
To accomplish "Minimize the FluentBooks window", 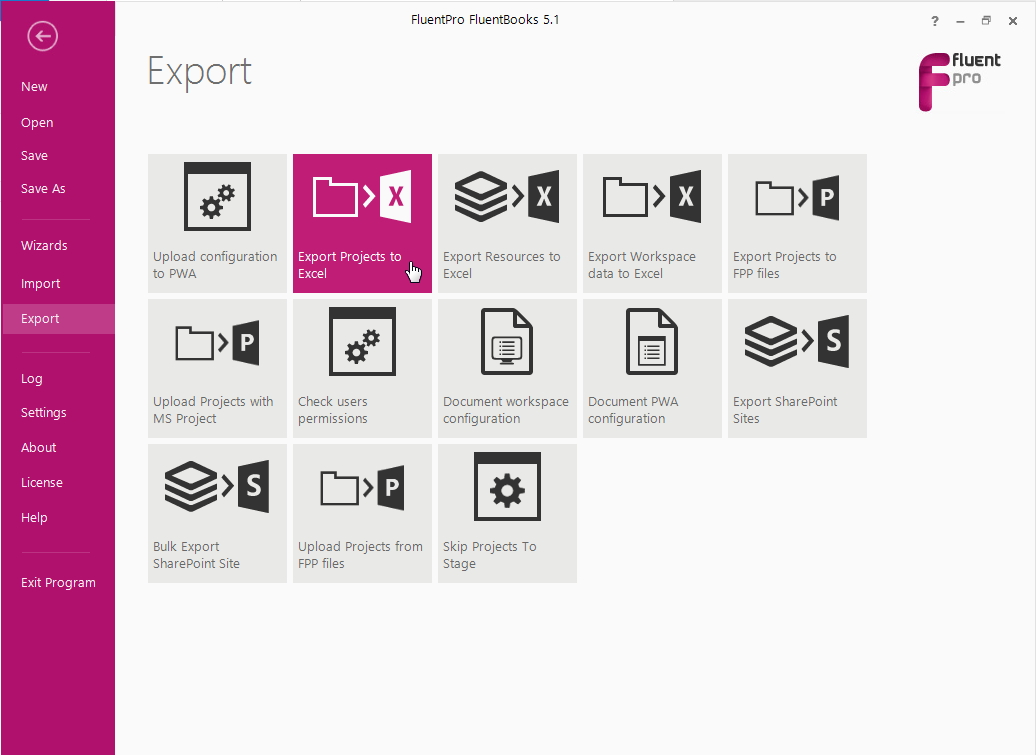I will (x=960, y=21).
